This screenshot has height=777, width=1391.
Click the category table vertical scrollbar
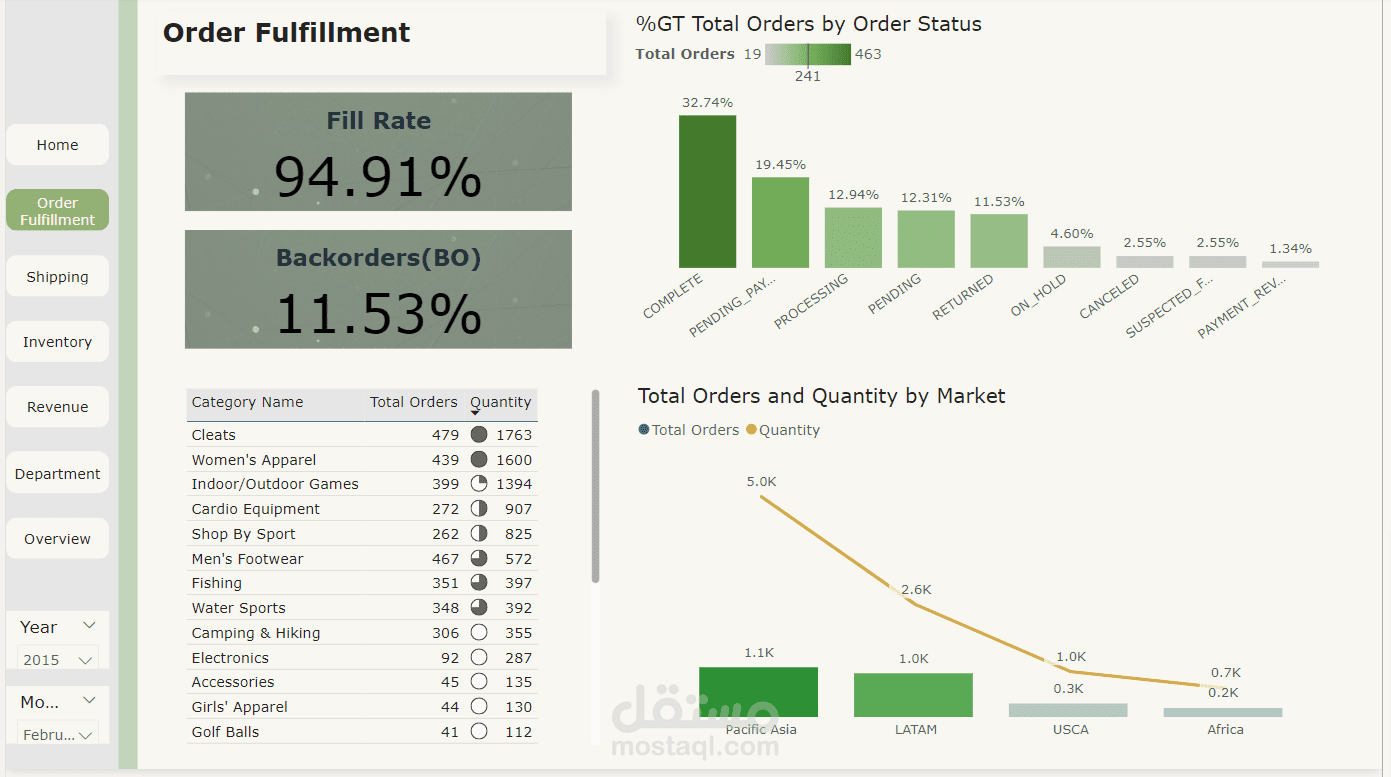[596, 486]
